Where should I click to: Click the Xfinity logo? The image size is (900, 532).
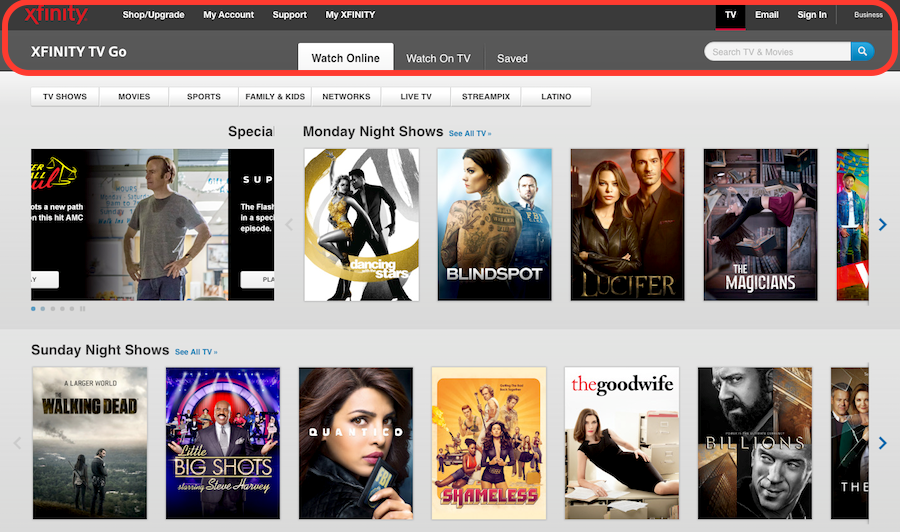coord(56,15)
